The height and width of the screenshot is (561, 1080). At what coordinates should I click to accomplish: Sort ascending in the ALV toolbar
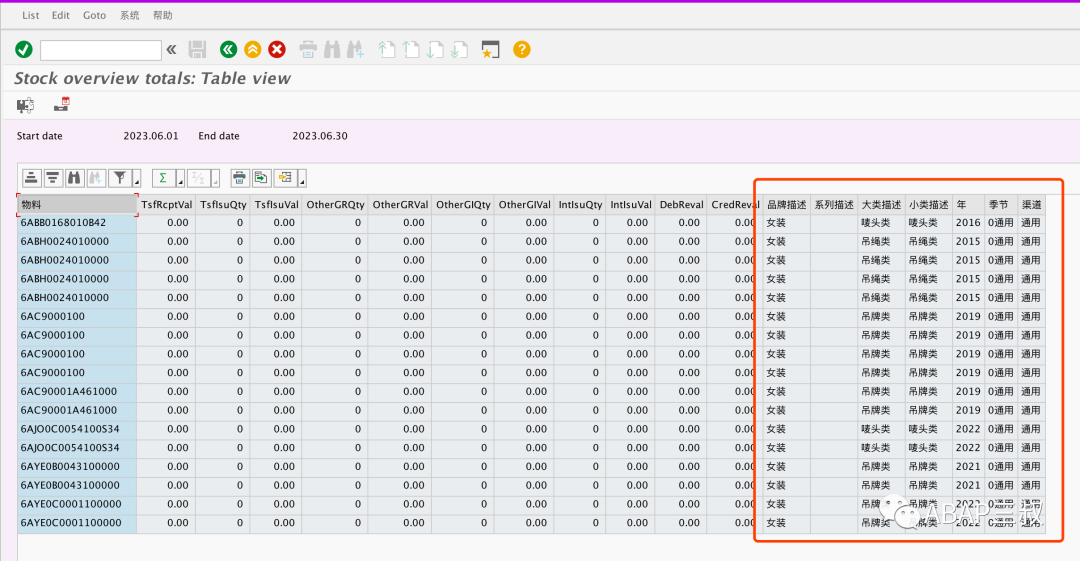(31, 178)
